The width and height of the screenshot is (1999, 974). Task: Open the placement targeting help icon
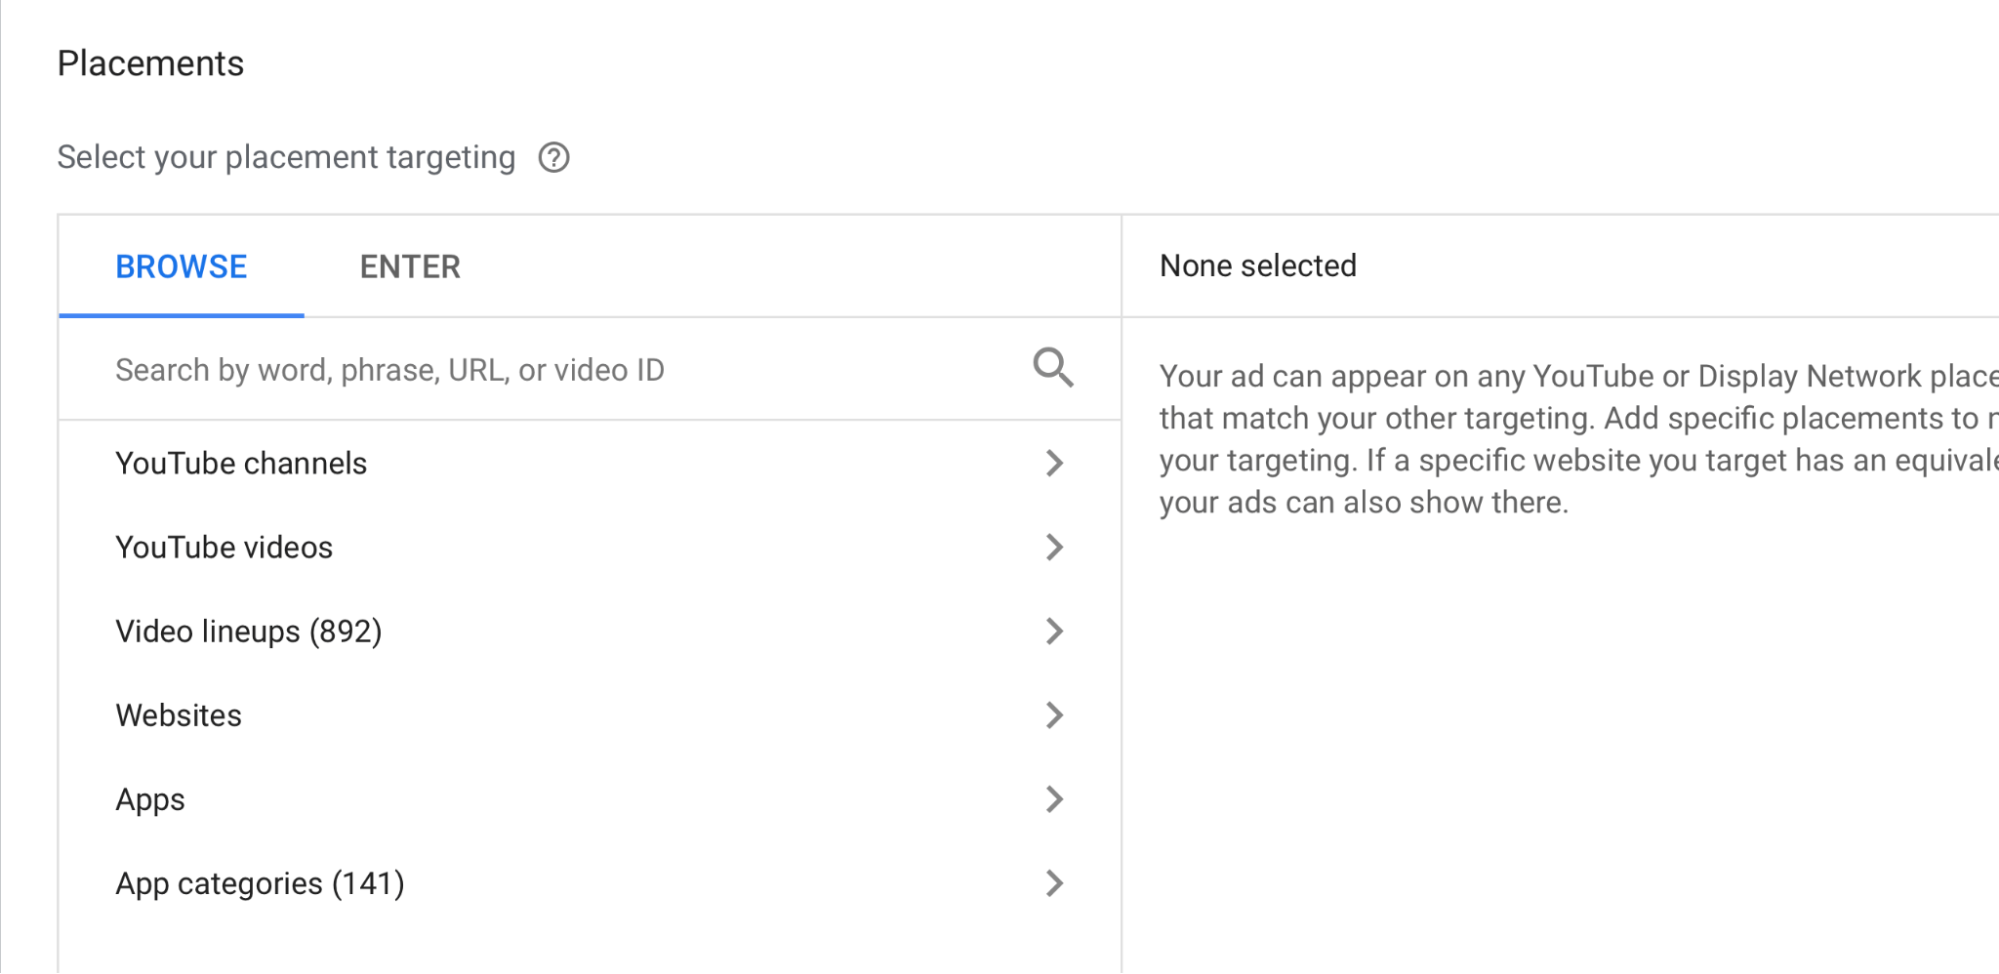[553, 158]
